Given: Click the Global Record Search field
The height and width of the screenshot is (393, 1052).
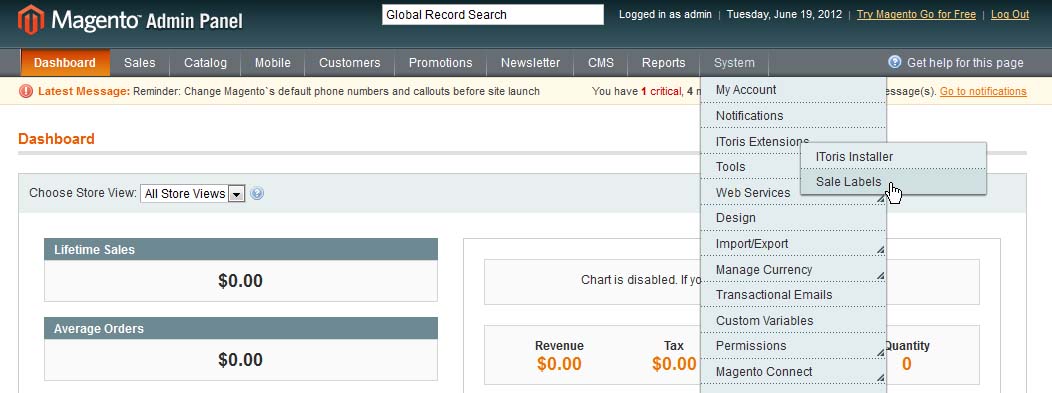Looking at the screenshot, I should click(492, 15).
